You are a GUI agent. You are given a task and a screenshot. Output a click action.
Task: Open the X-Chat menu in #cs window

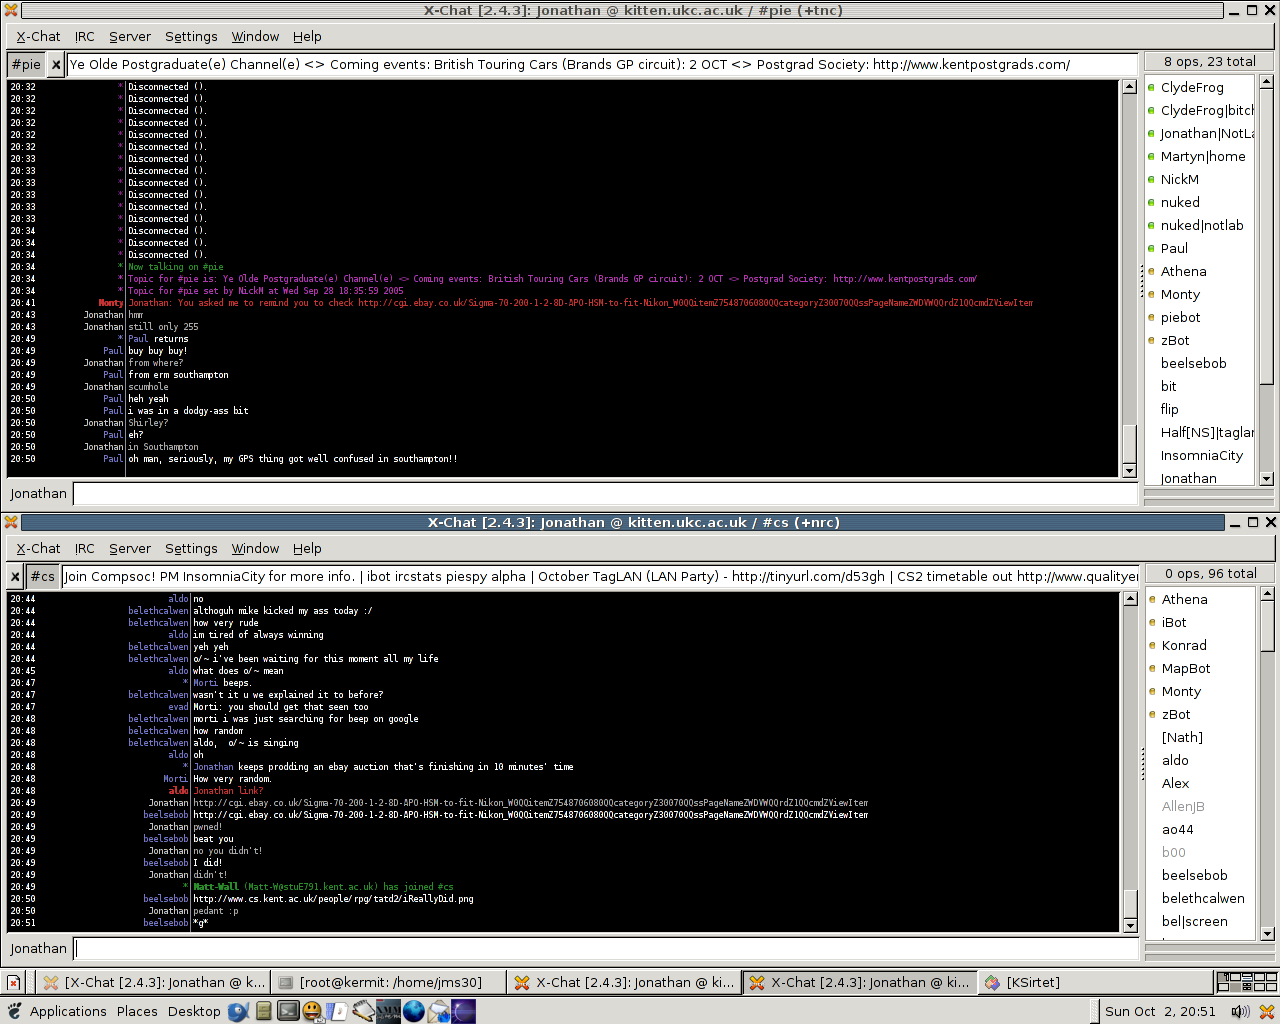[38, 548]
